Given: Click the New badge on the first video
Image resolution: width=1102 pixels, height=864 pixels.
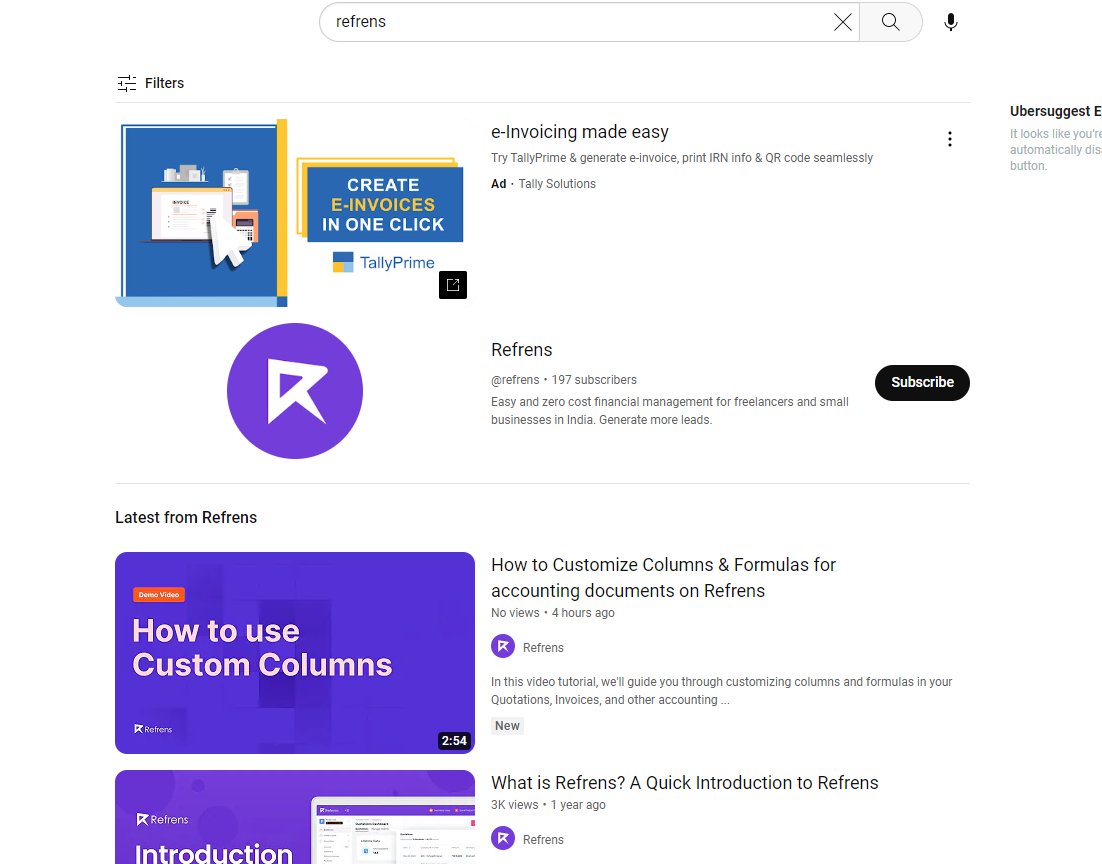Looking at the screenshot, I should coord(507,726).
